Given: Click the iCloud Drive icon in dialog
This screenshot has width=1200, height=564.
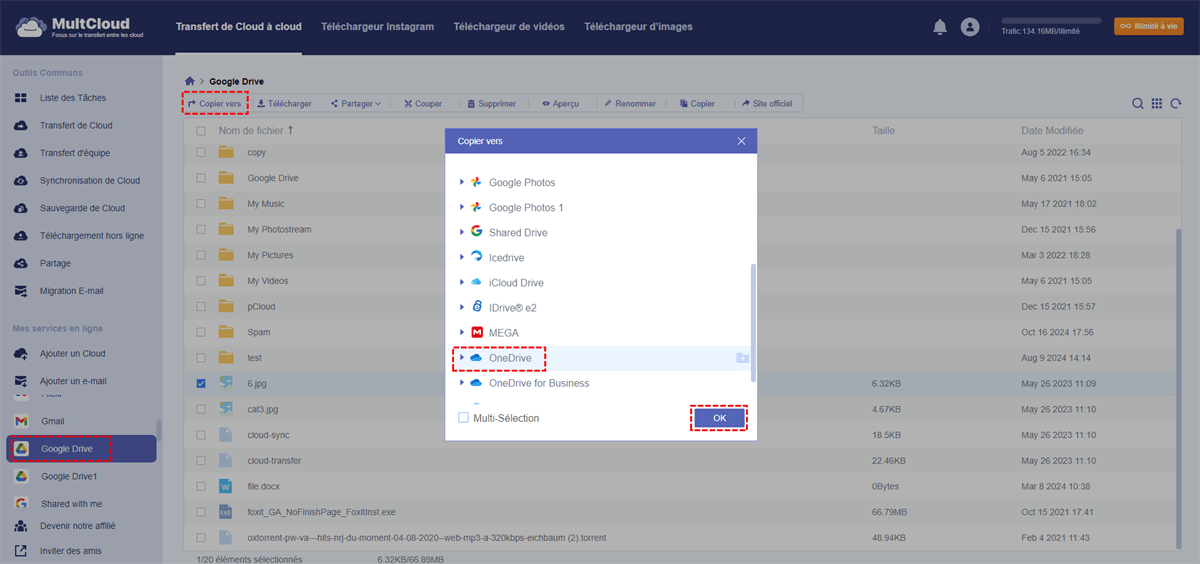Looking at the screenshot, I should [477, 283].
